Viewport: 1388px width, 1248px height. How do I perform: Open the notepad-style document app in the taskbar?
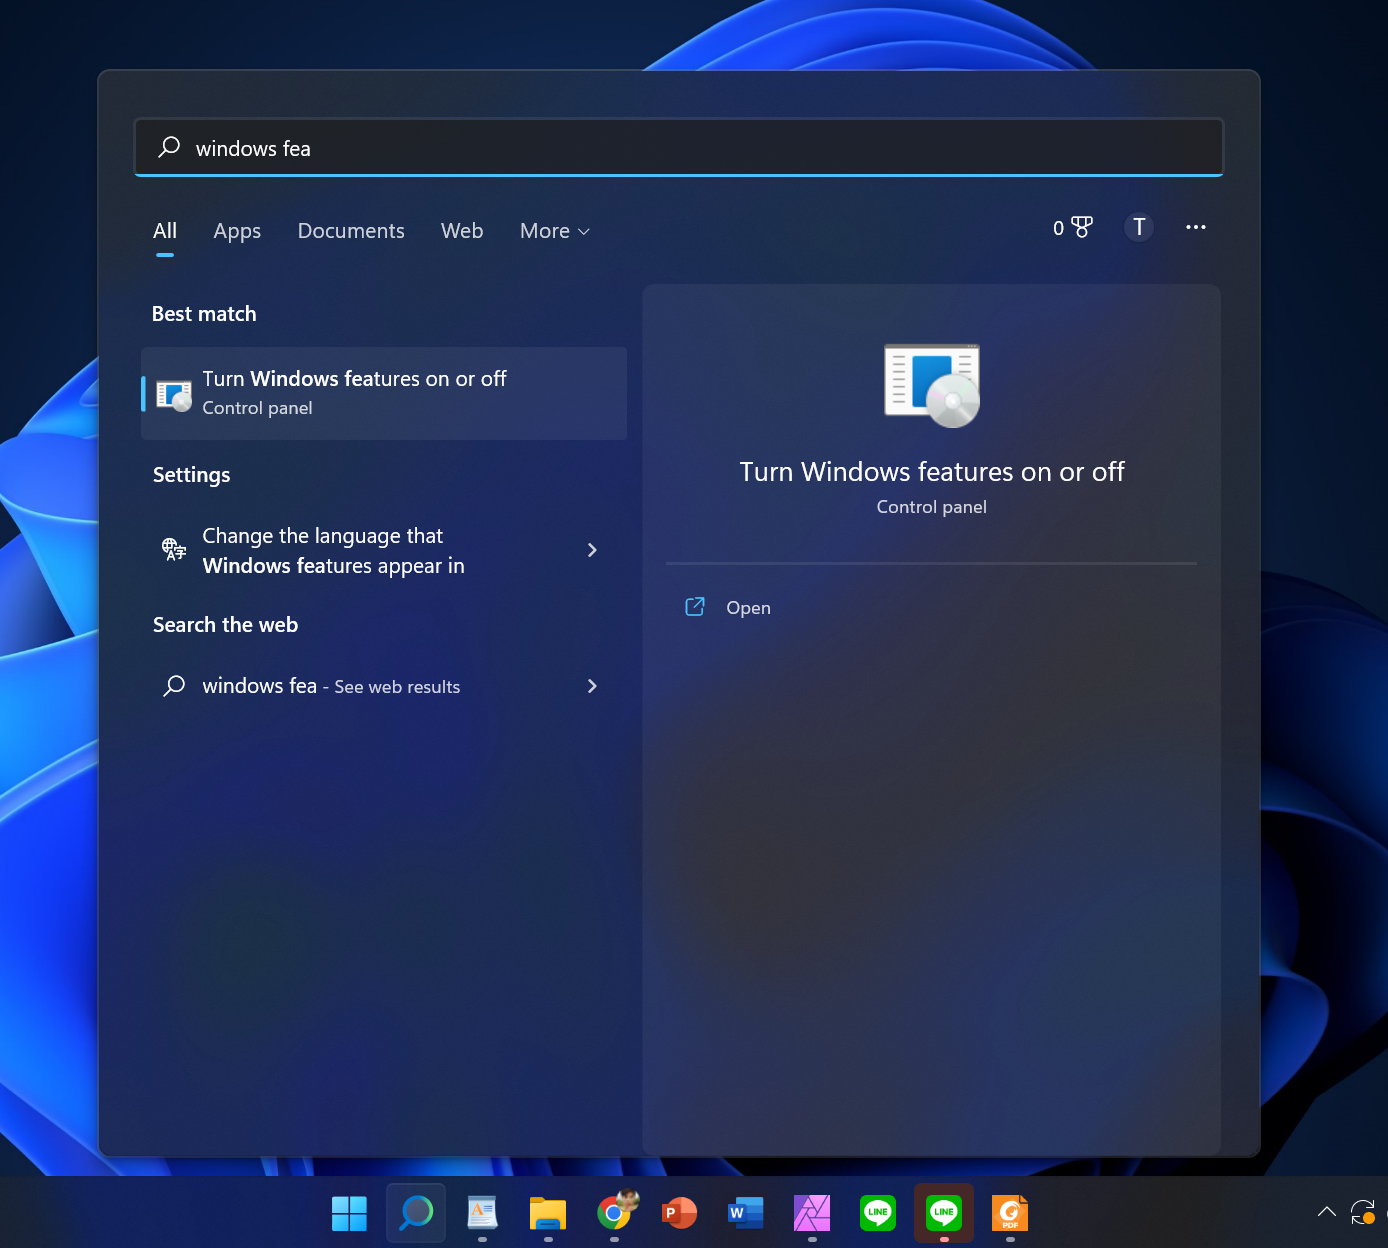pyautogui.click(x=482, y=1213)
